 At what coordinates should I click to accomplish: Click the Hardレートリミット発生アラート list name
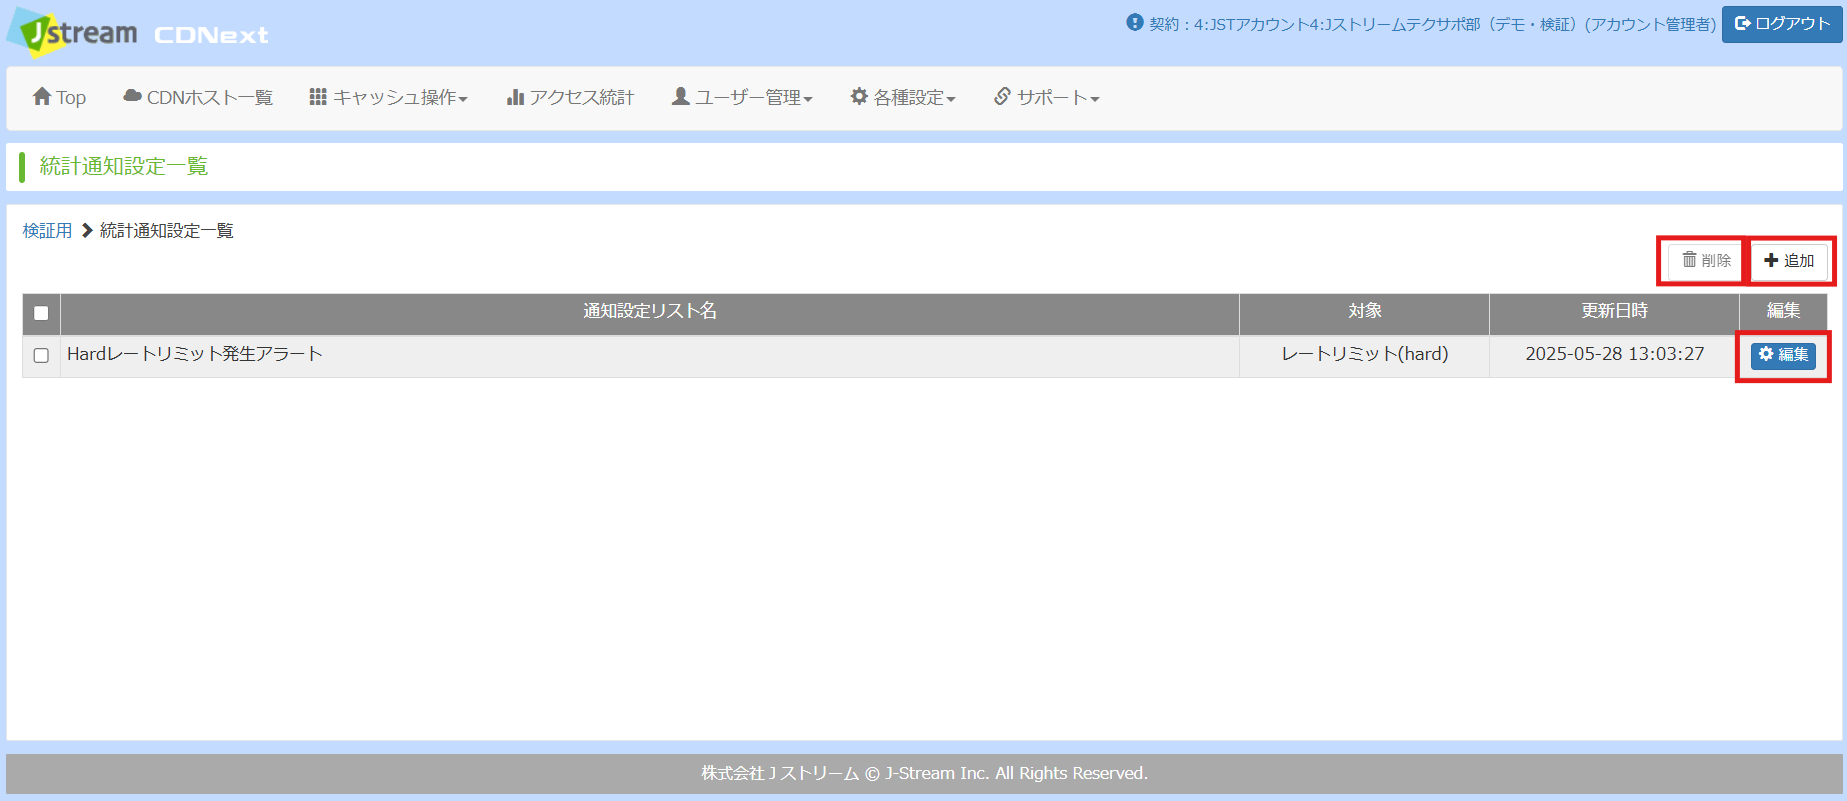(x=195, y=354)
